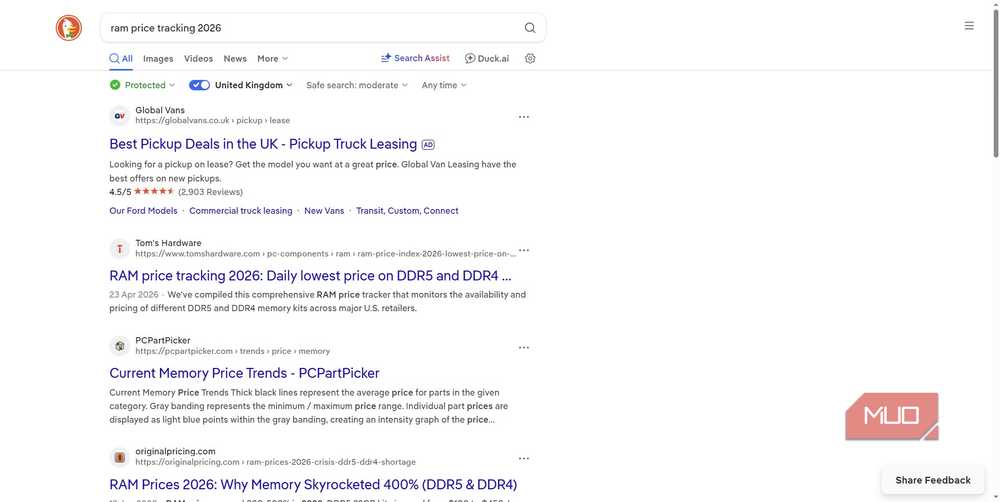1000x502 pixels.
Task: Click the green Protected checkmark icon
Action: [x=115, y=85]
